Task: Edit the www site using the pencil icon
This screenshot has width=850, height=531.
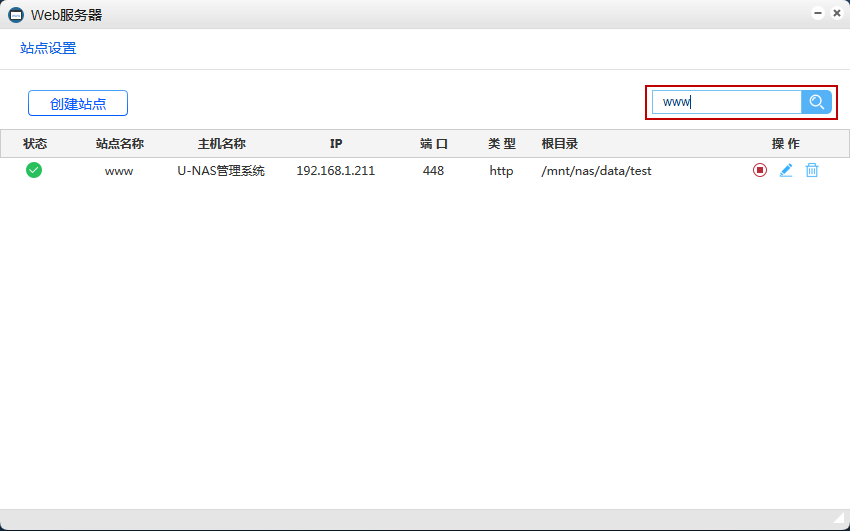Action: click(786, 171)
